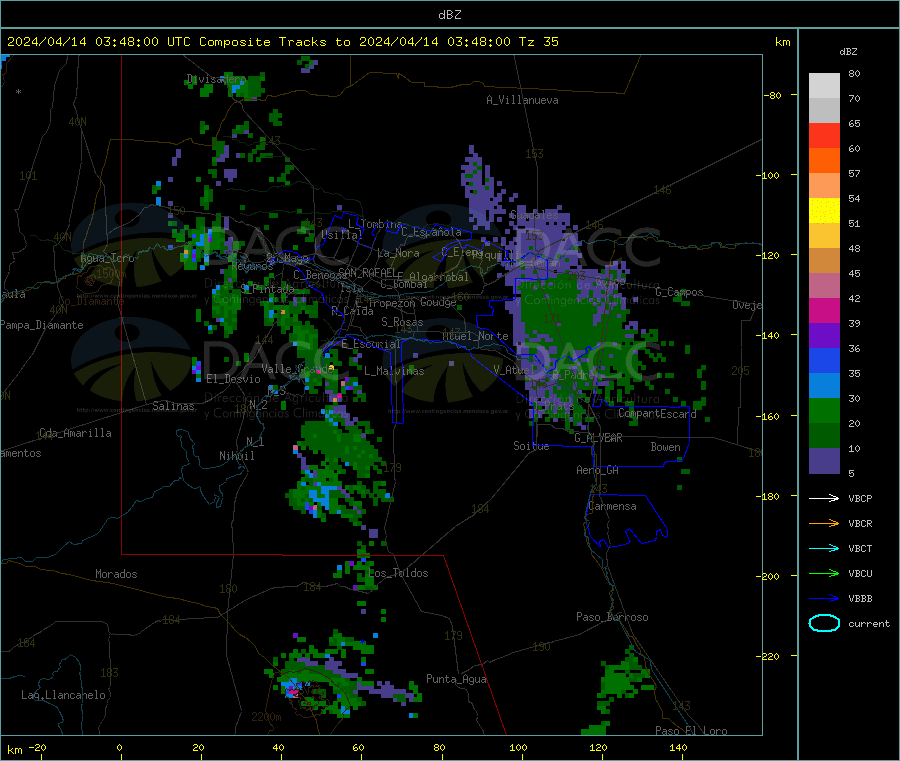900x761 pixels.
Task: Click the light green 20 dBZ swatch
Action: pyautogui.click(x=824, y=410)
